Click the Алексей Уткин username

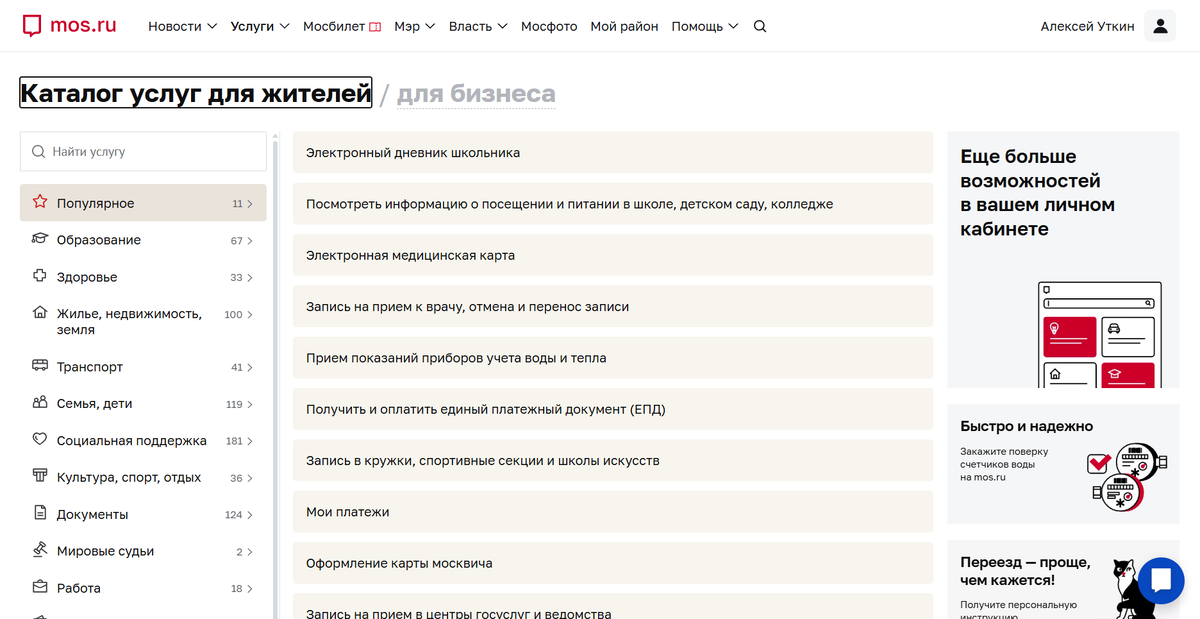[1087, 27]
